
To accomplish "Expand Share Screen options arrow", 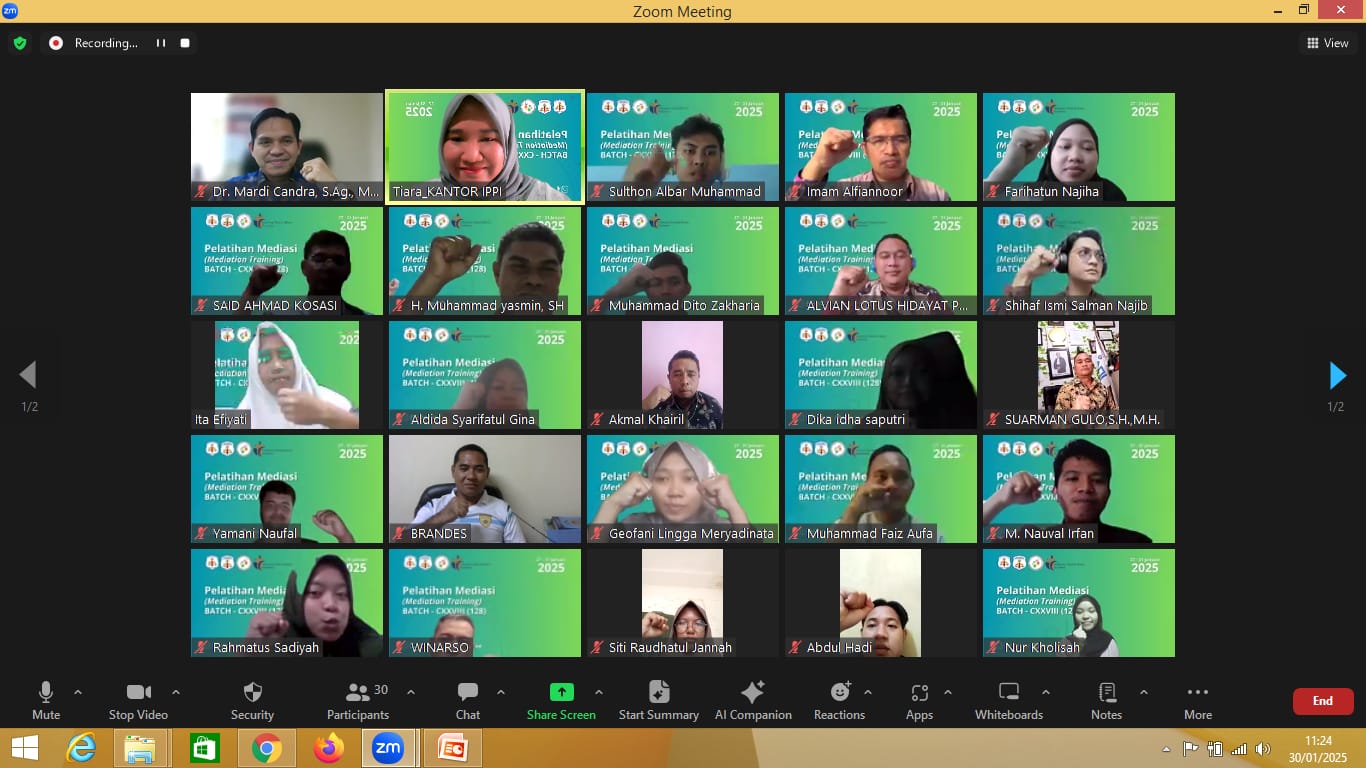I will tap(599, 692).
